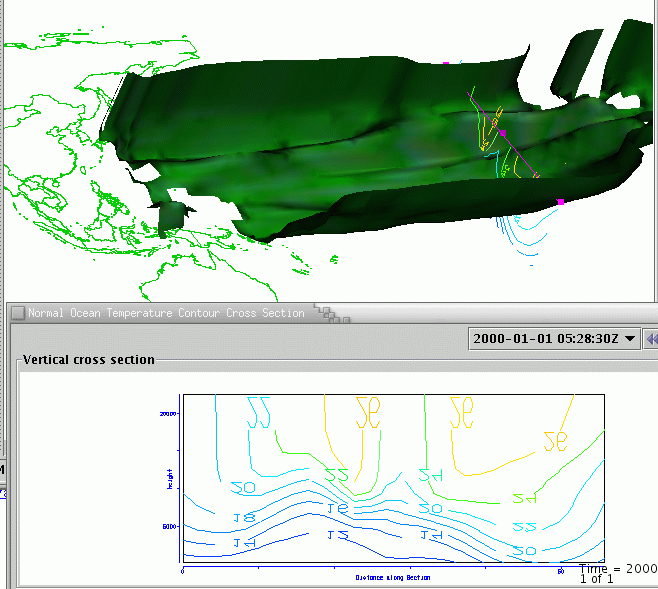Viewport: 658px width, 589px height.
Task: Click the rightmost yellow '26' contour label
Action: coord(555,441)
